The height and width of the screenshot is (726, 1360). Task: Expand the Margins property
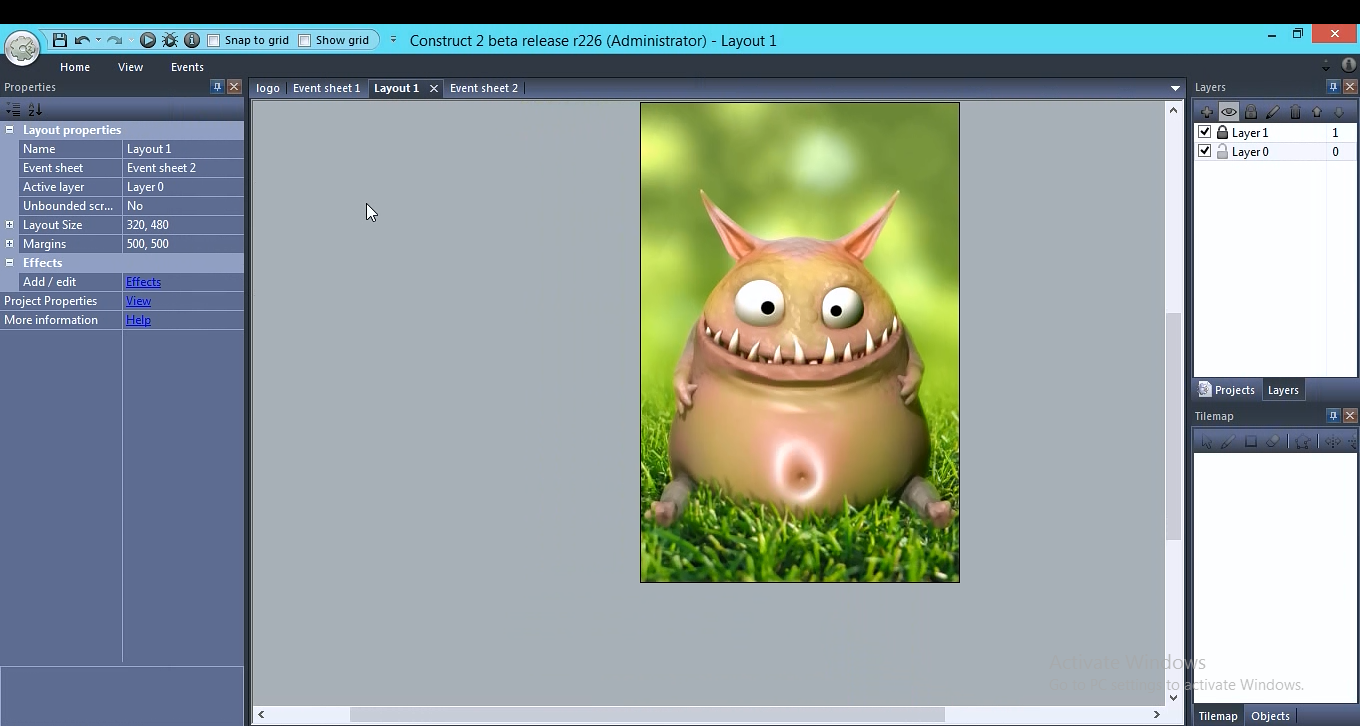[x=9, y=244]
